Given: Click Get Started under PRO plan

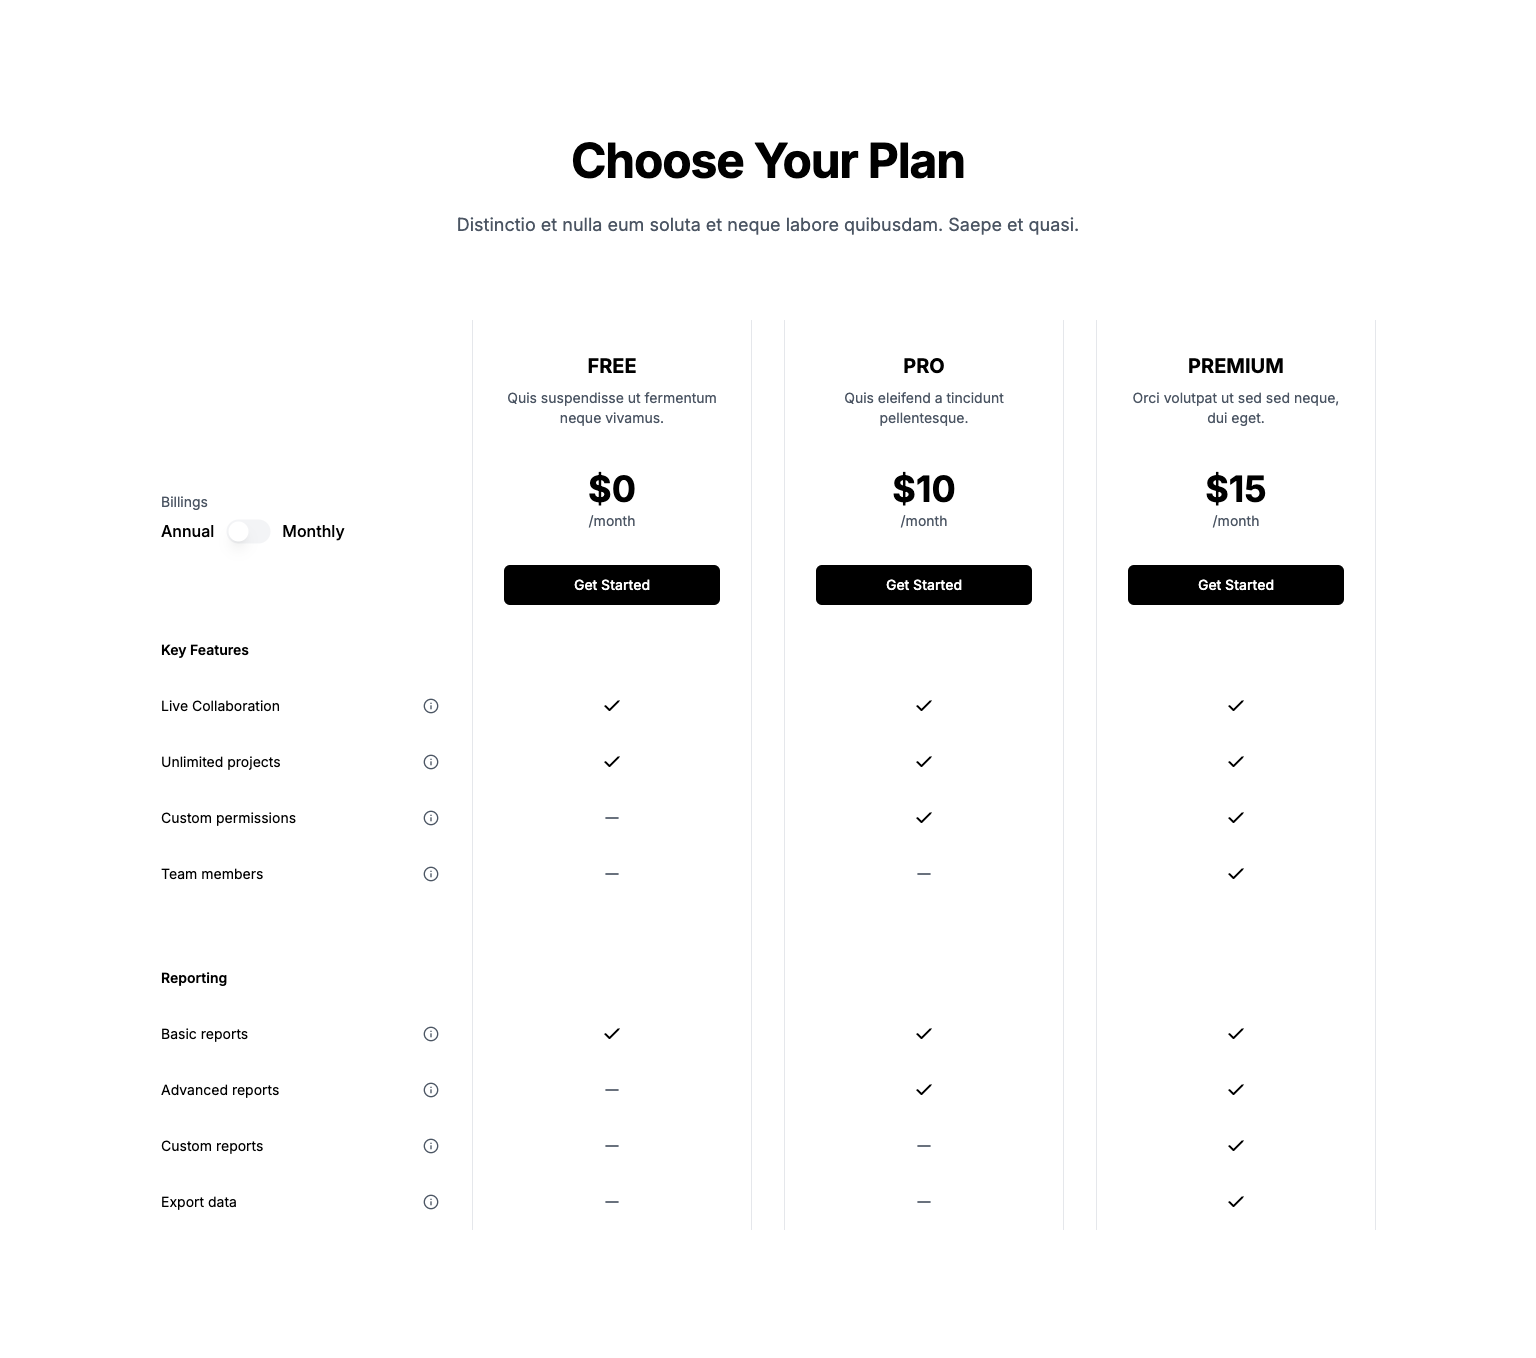Looking at the screenshot, I should point(924,585).
